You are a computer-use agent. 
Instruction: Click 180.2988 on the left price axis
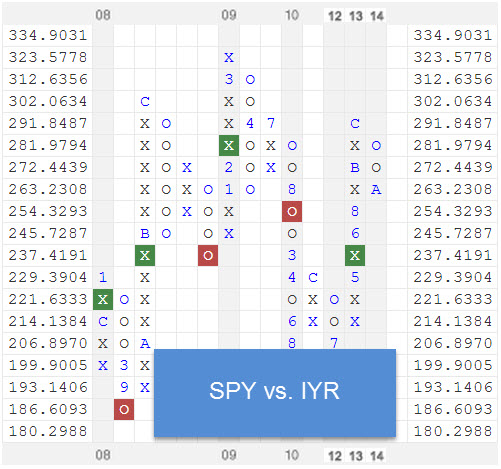pyautogui.click(x=48, y=431)
